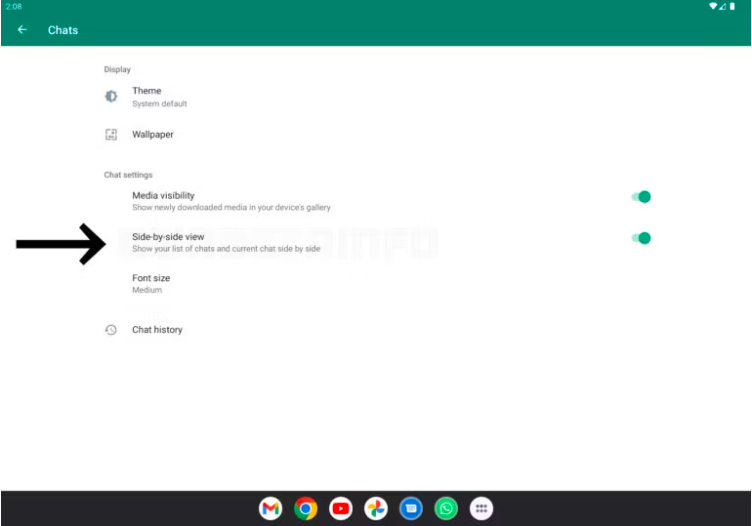Viewport: 752px width, 526px height.
Task: Turn off the Side-by-side view switch
Action: (x=642, y=238)
